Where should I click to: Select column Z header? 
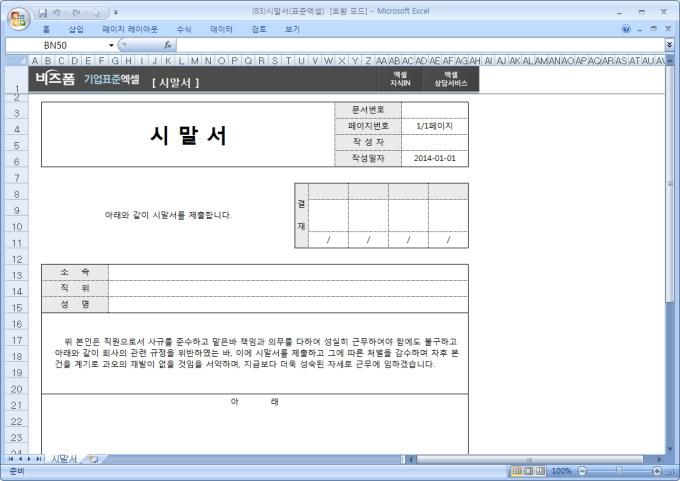click(368, 61)
